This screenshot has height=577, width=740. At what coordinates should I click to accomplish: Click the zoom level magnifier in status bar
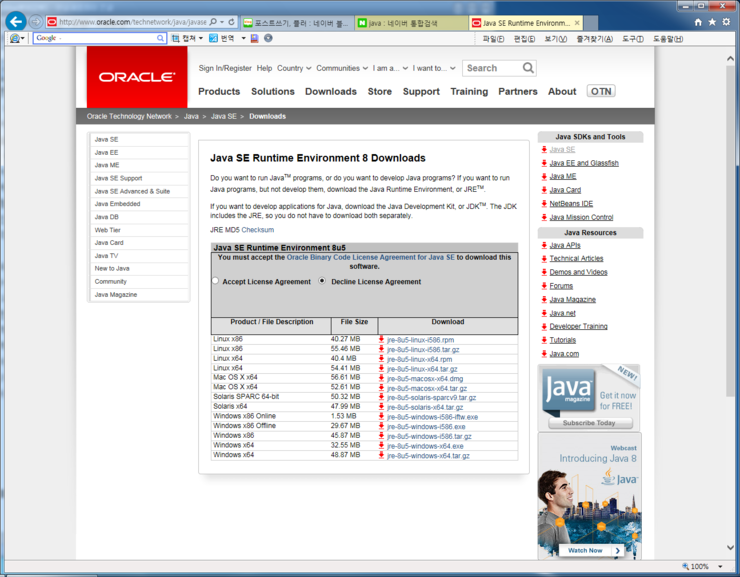point(685,566)
